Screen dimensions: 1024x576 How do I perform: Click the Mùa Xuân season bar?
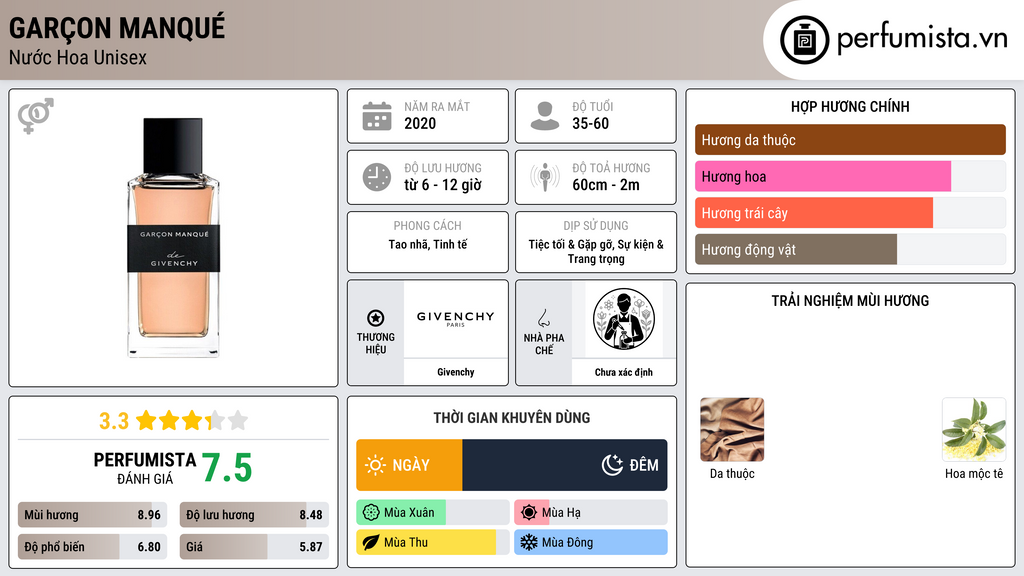click(x=432, y=513)
